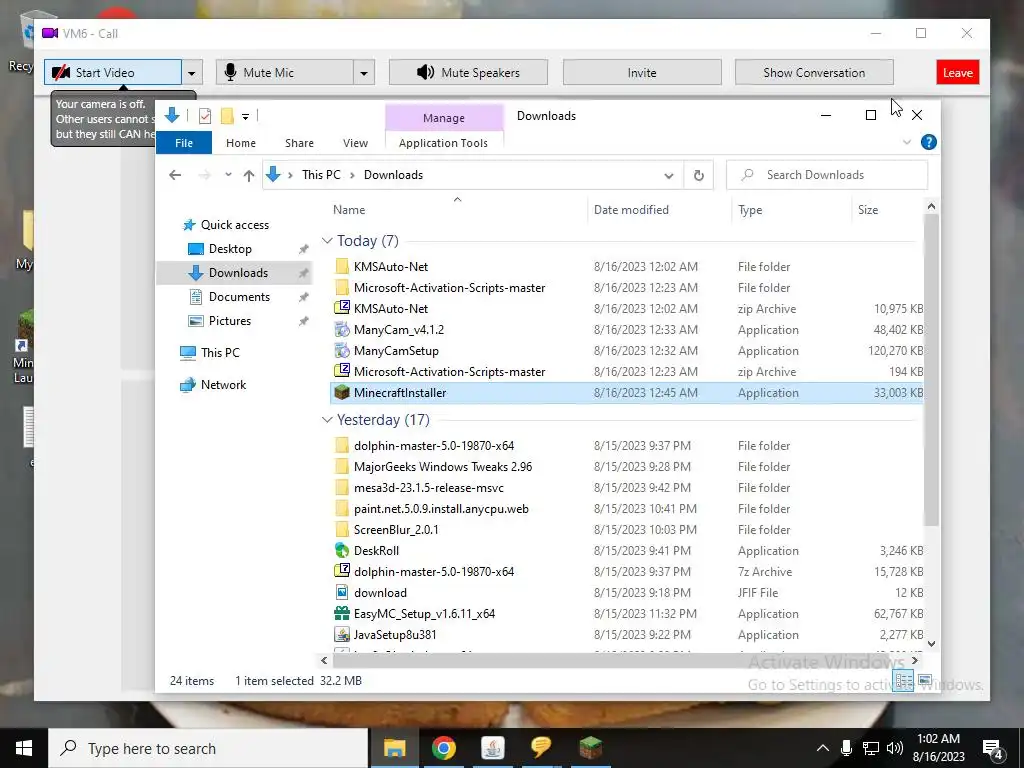Refresh the Downloads folder
This screenshot has width=1024, height=768.
pyautogui.click(x=698, y=175)
